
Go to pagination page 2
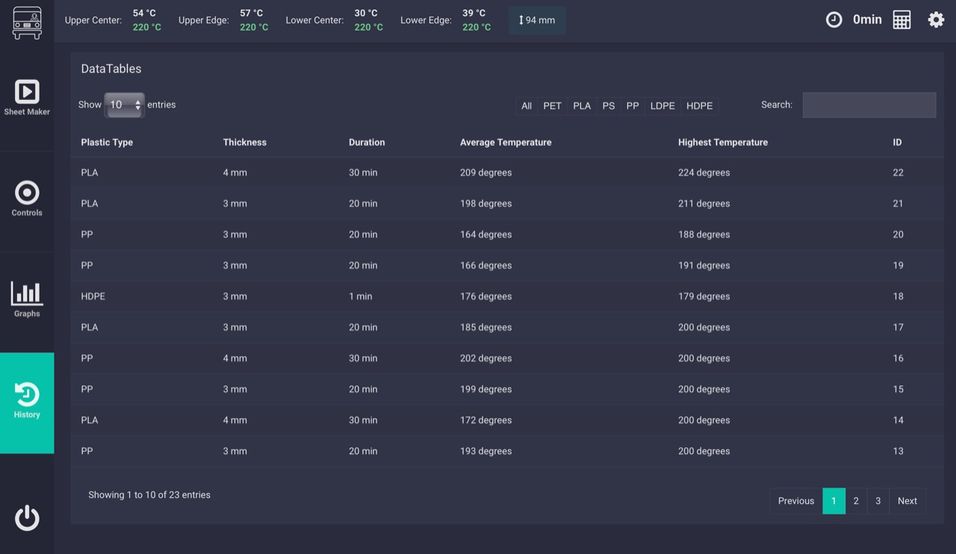click(x=856, y=501)
